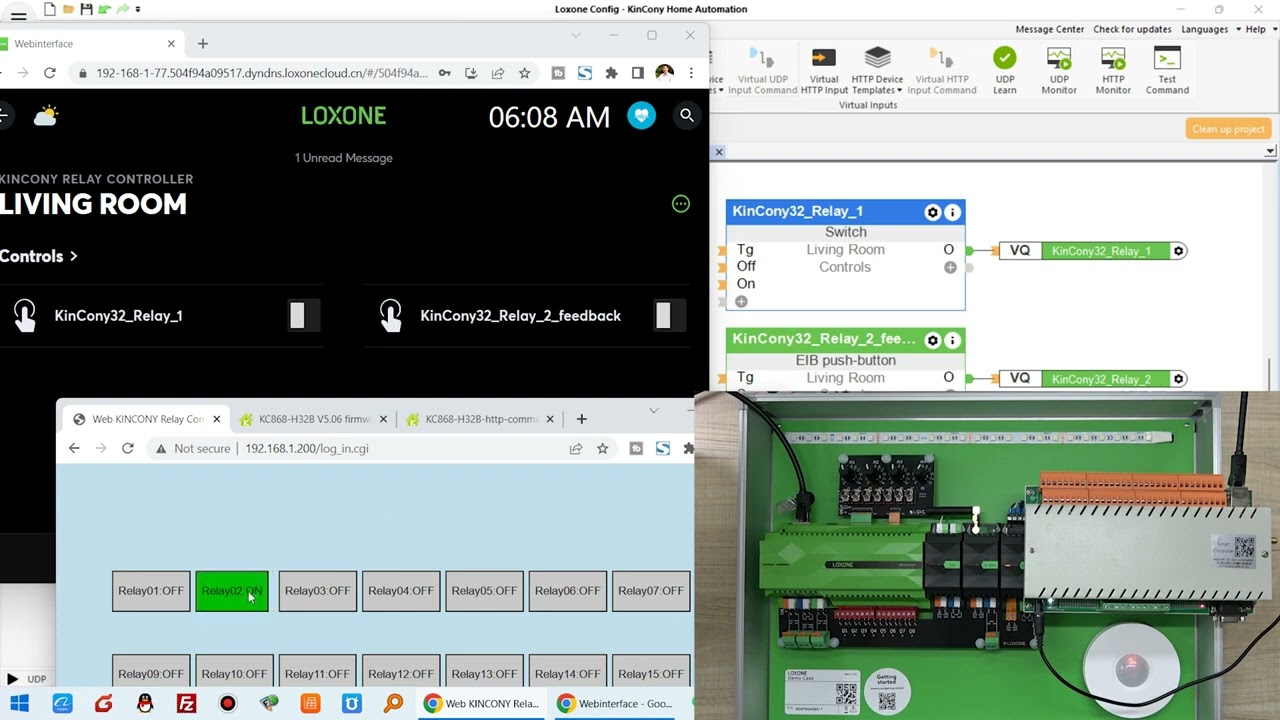Show info for KinCony32_Relay_1 block
This screenshot has width=1280, height=720.
coord(952,212)
